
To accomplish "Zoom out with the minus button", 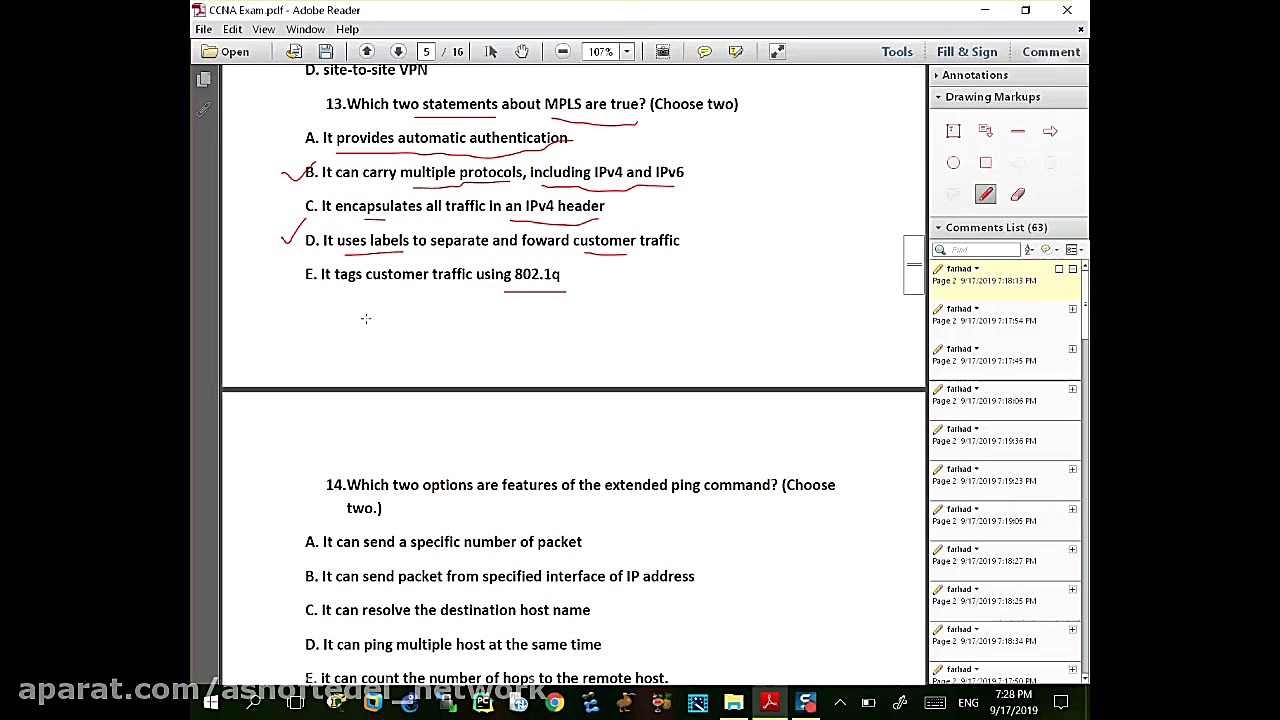I will tap(563, 52).
